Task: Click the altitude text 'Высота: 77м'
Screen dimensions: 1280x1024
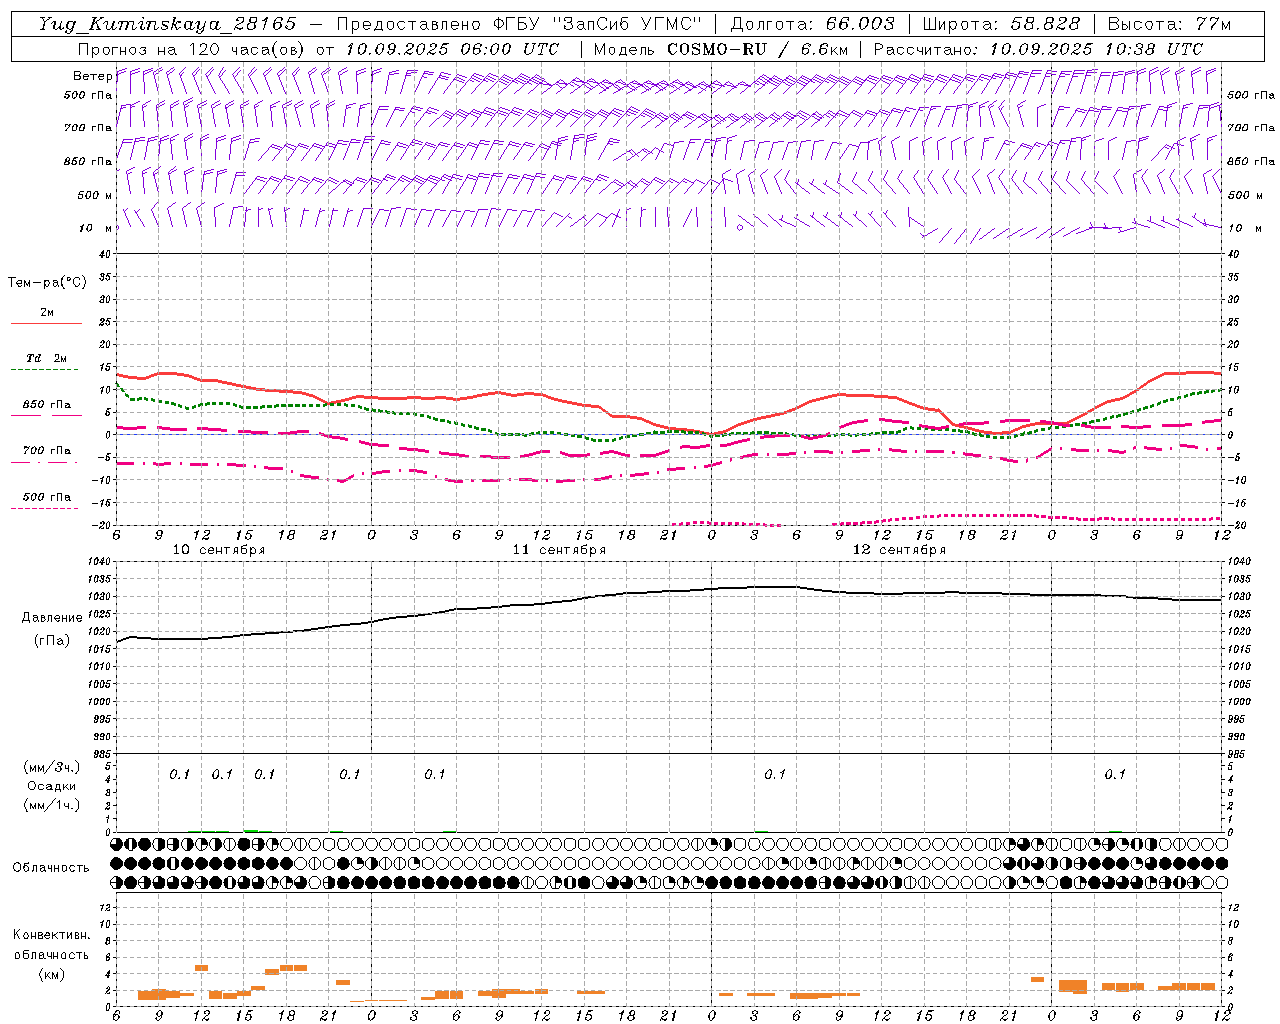Action: pos(1169,24)
